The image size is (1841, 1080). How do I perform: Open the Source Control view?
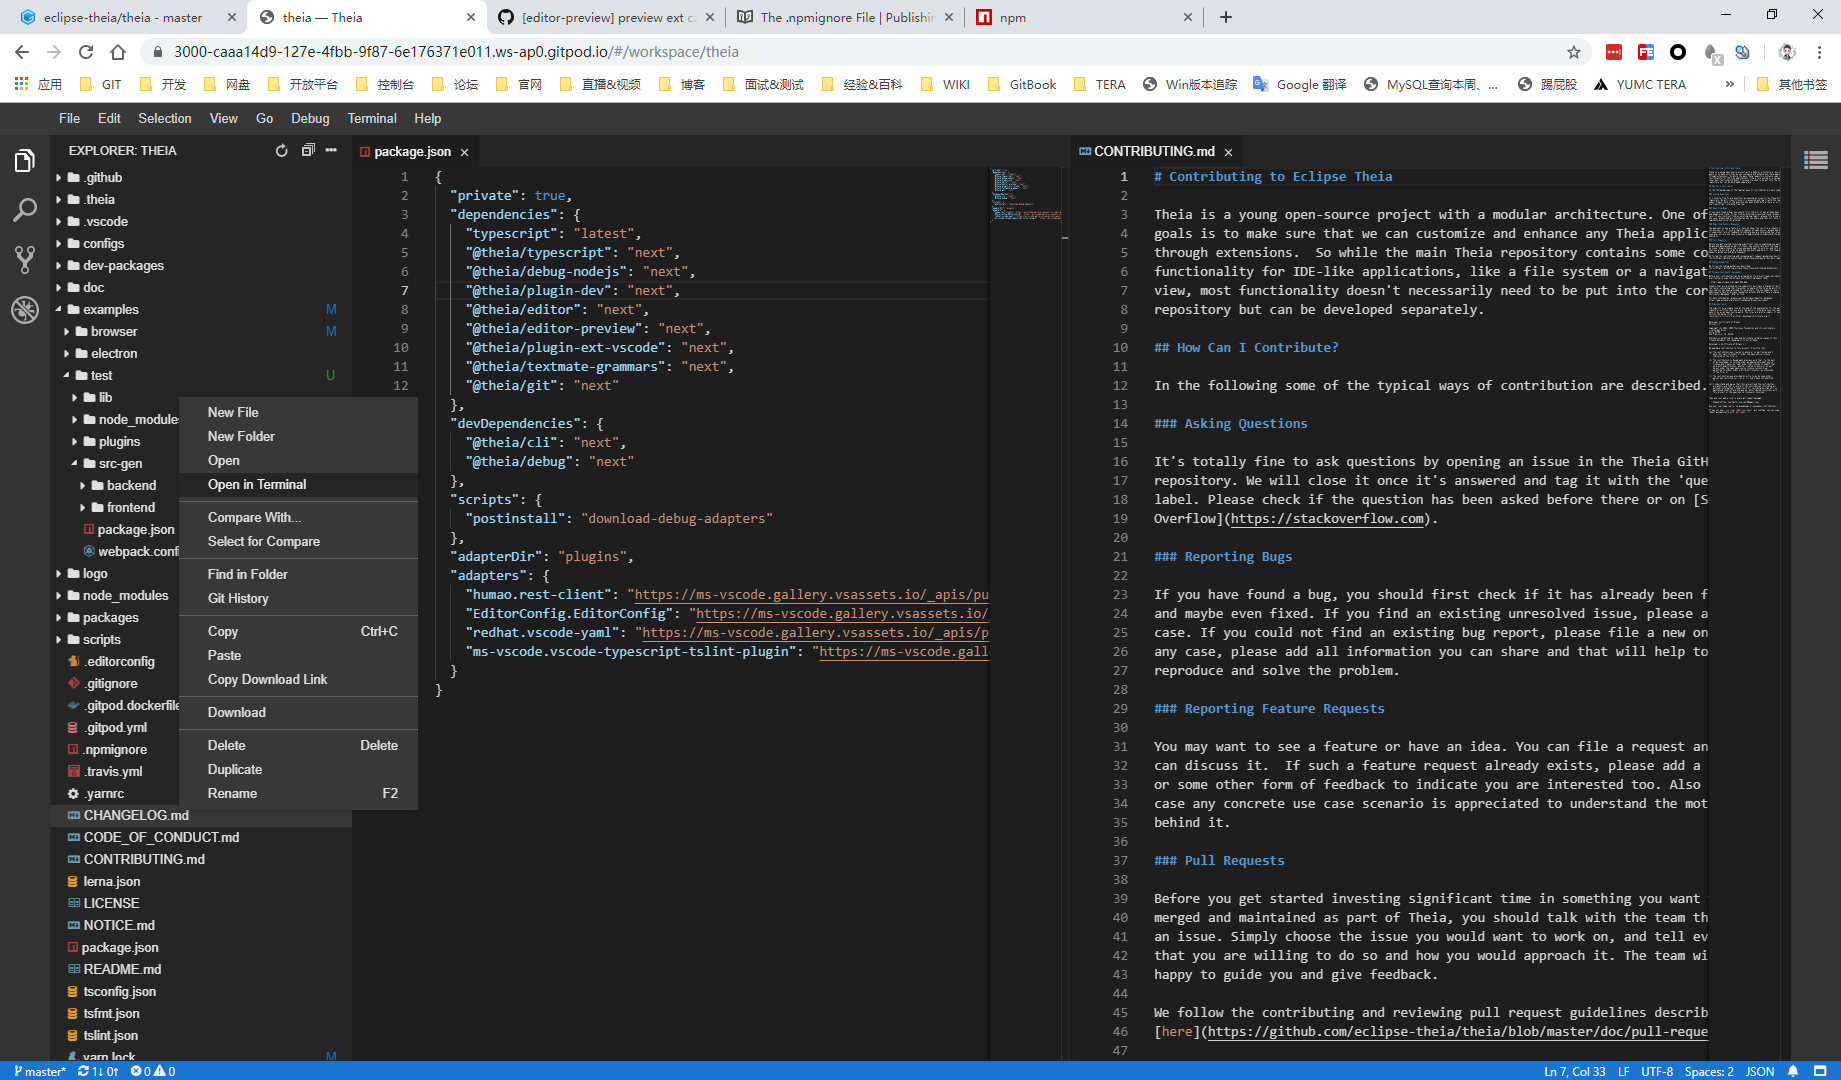tap(25, 259)
